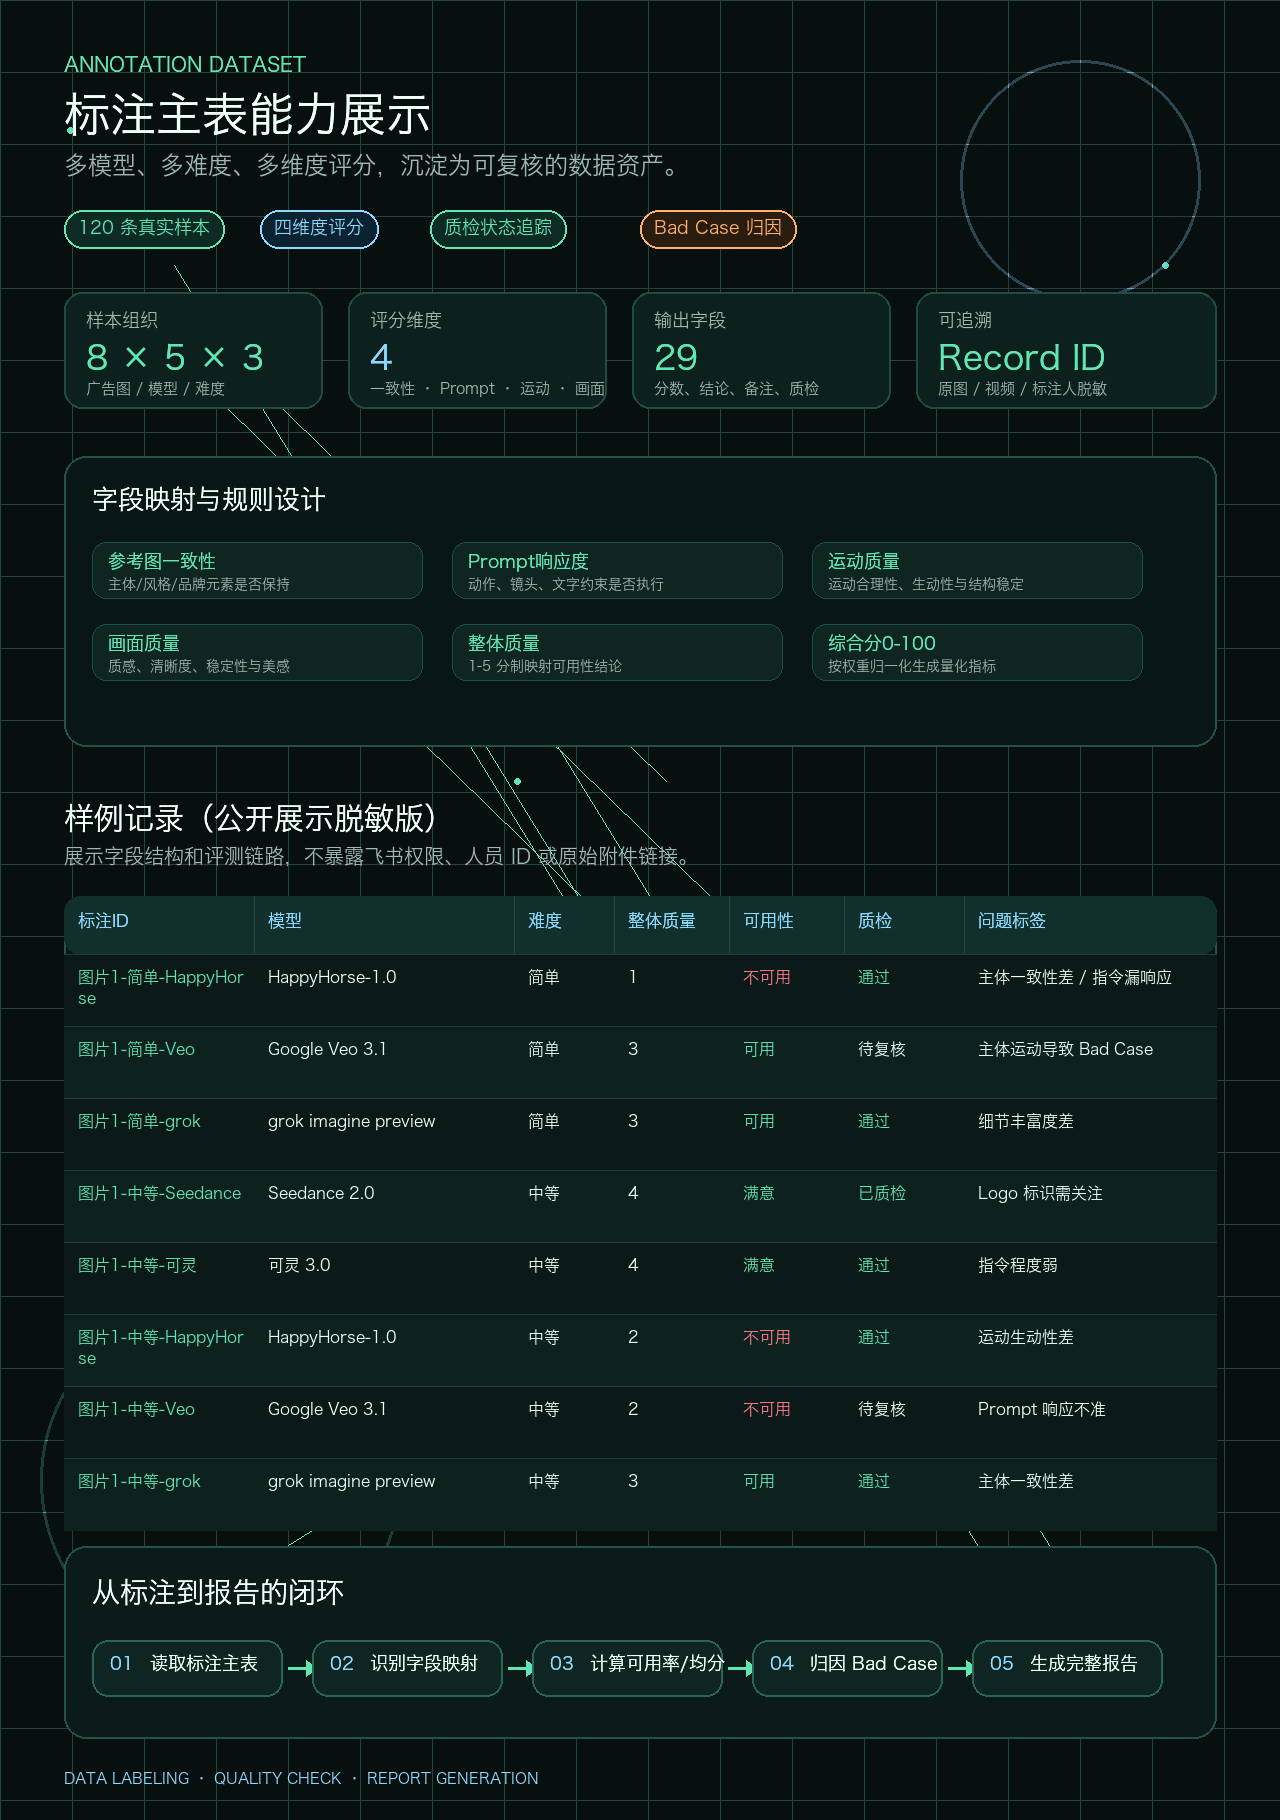Click the QUALITY CHECK footer text

278,1778
